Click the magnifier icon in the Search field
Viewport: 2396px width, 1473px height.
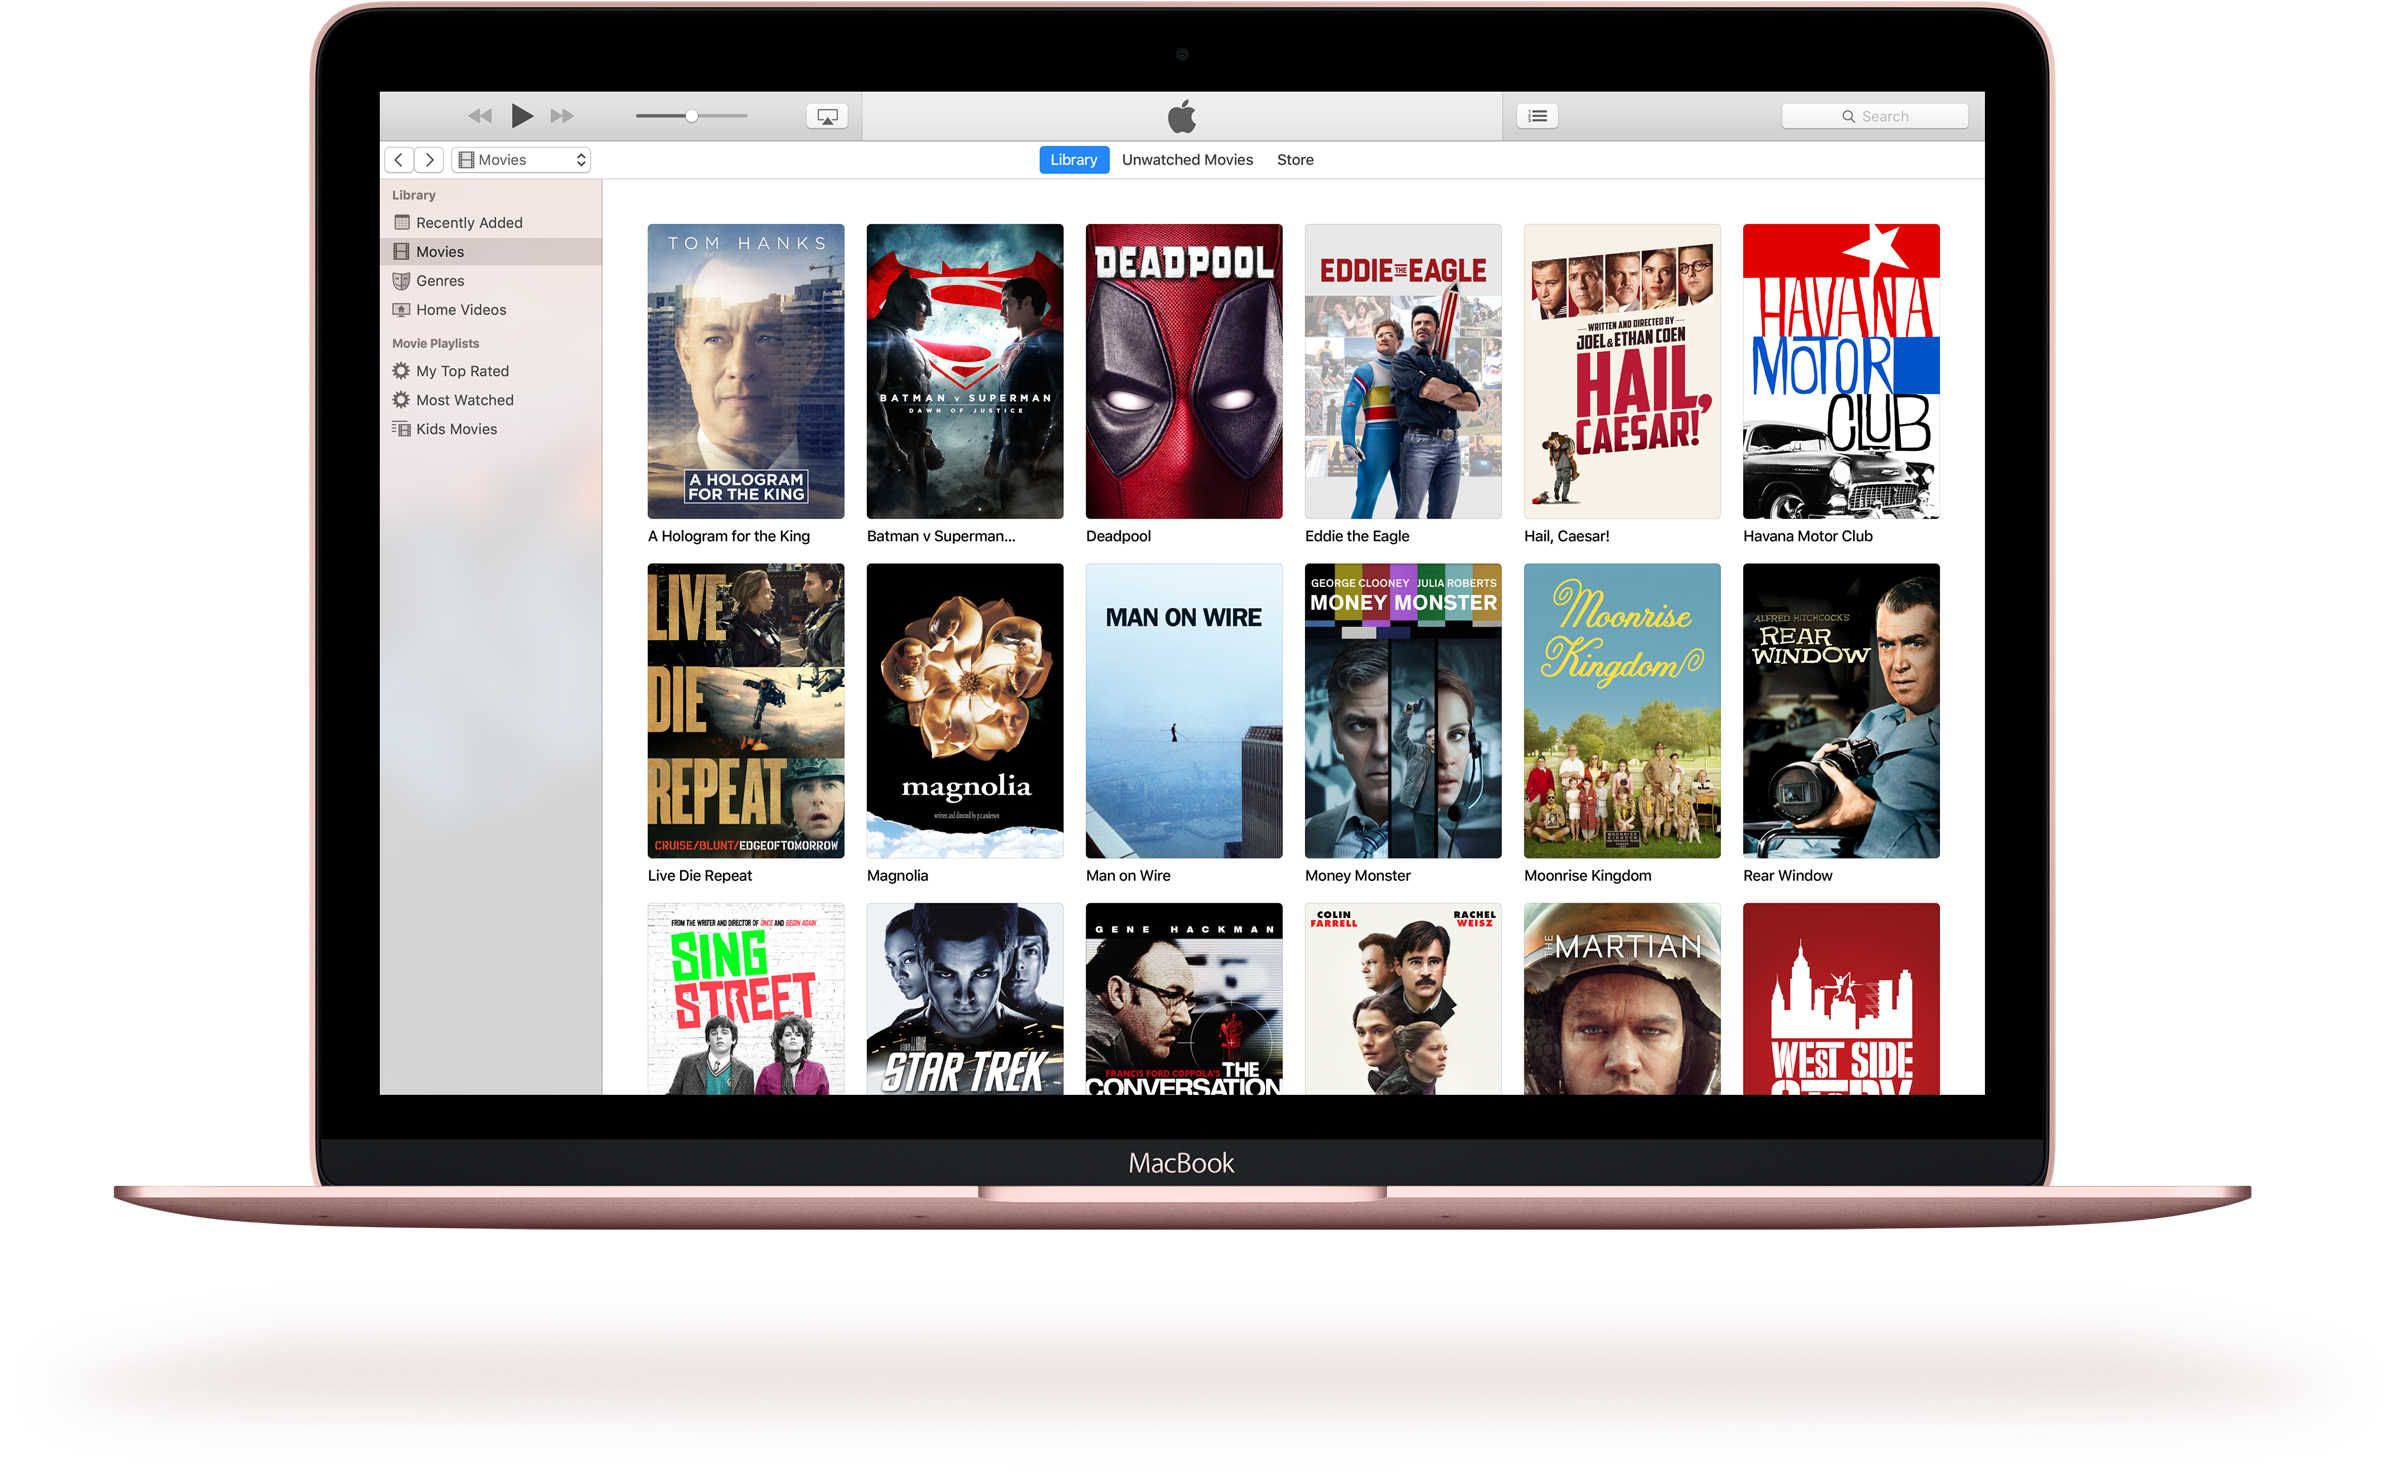[1848, 117]
